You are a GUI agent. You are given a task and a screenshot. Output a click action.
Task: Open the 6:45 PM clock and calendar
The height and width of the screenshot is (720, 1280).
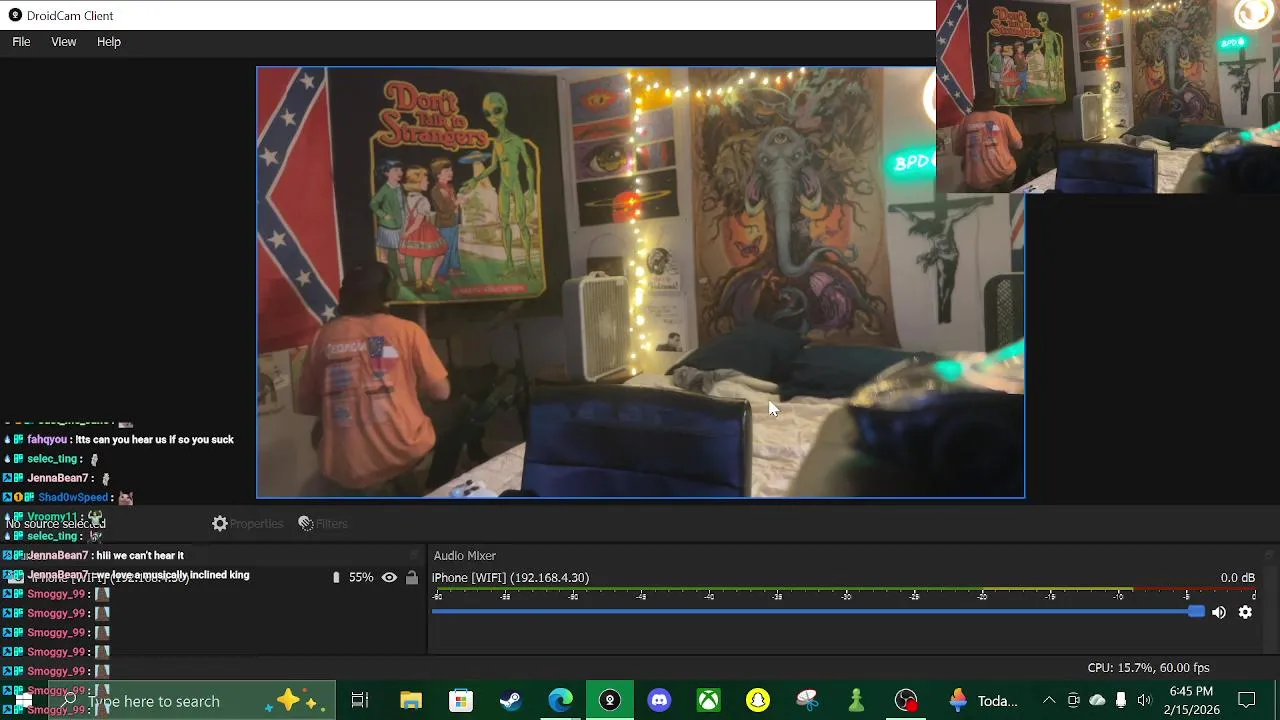click(1190, 701)
